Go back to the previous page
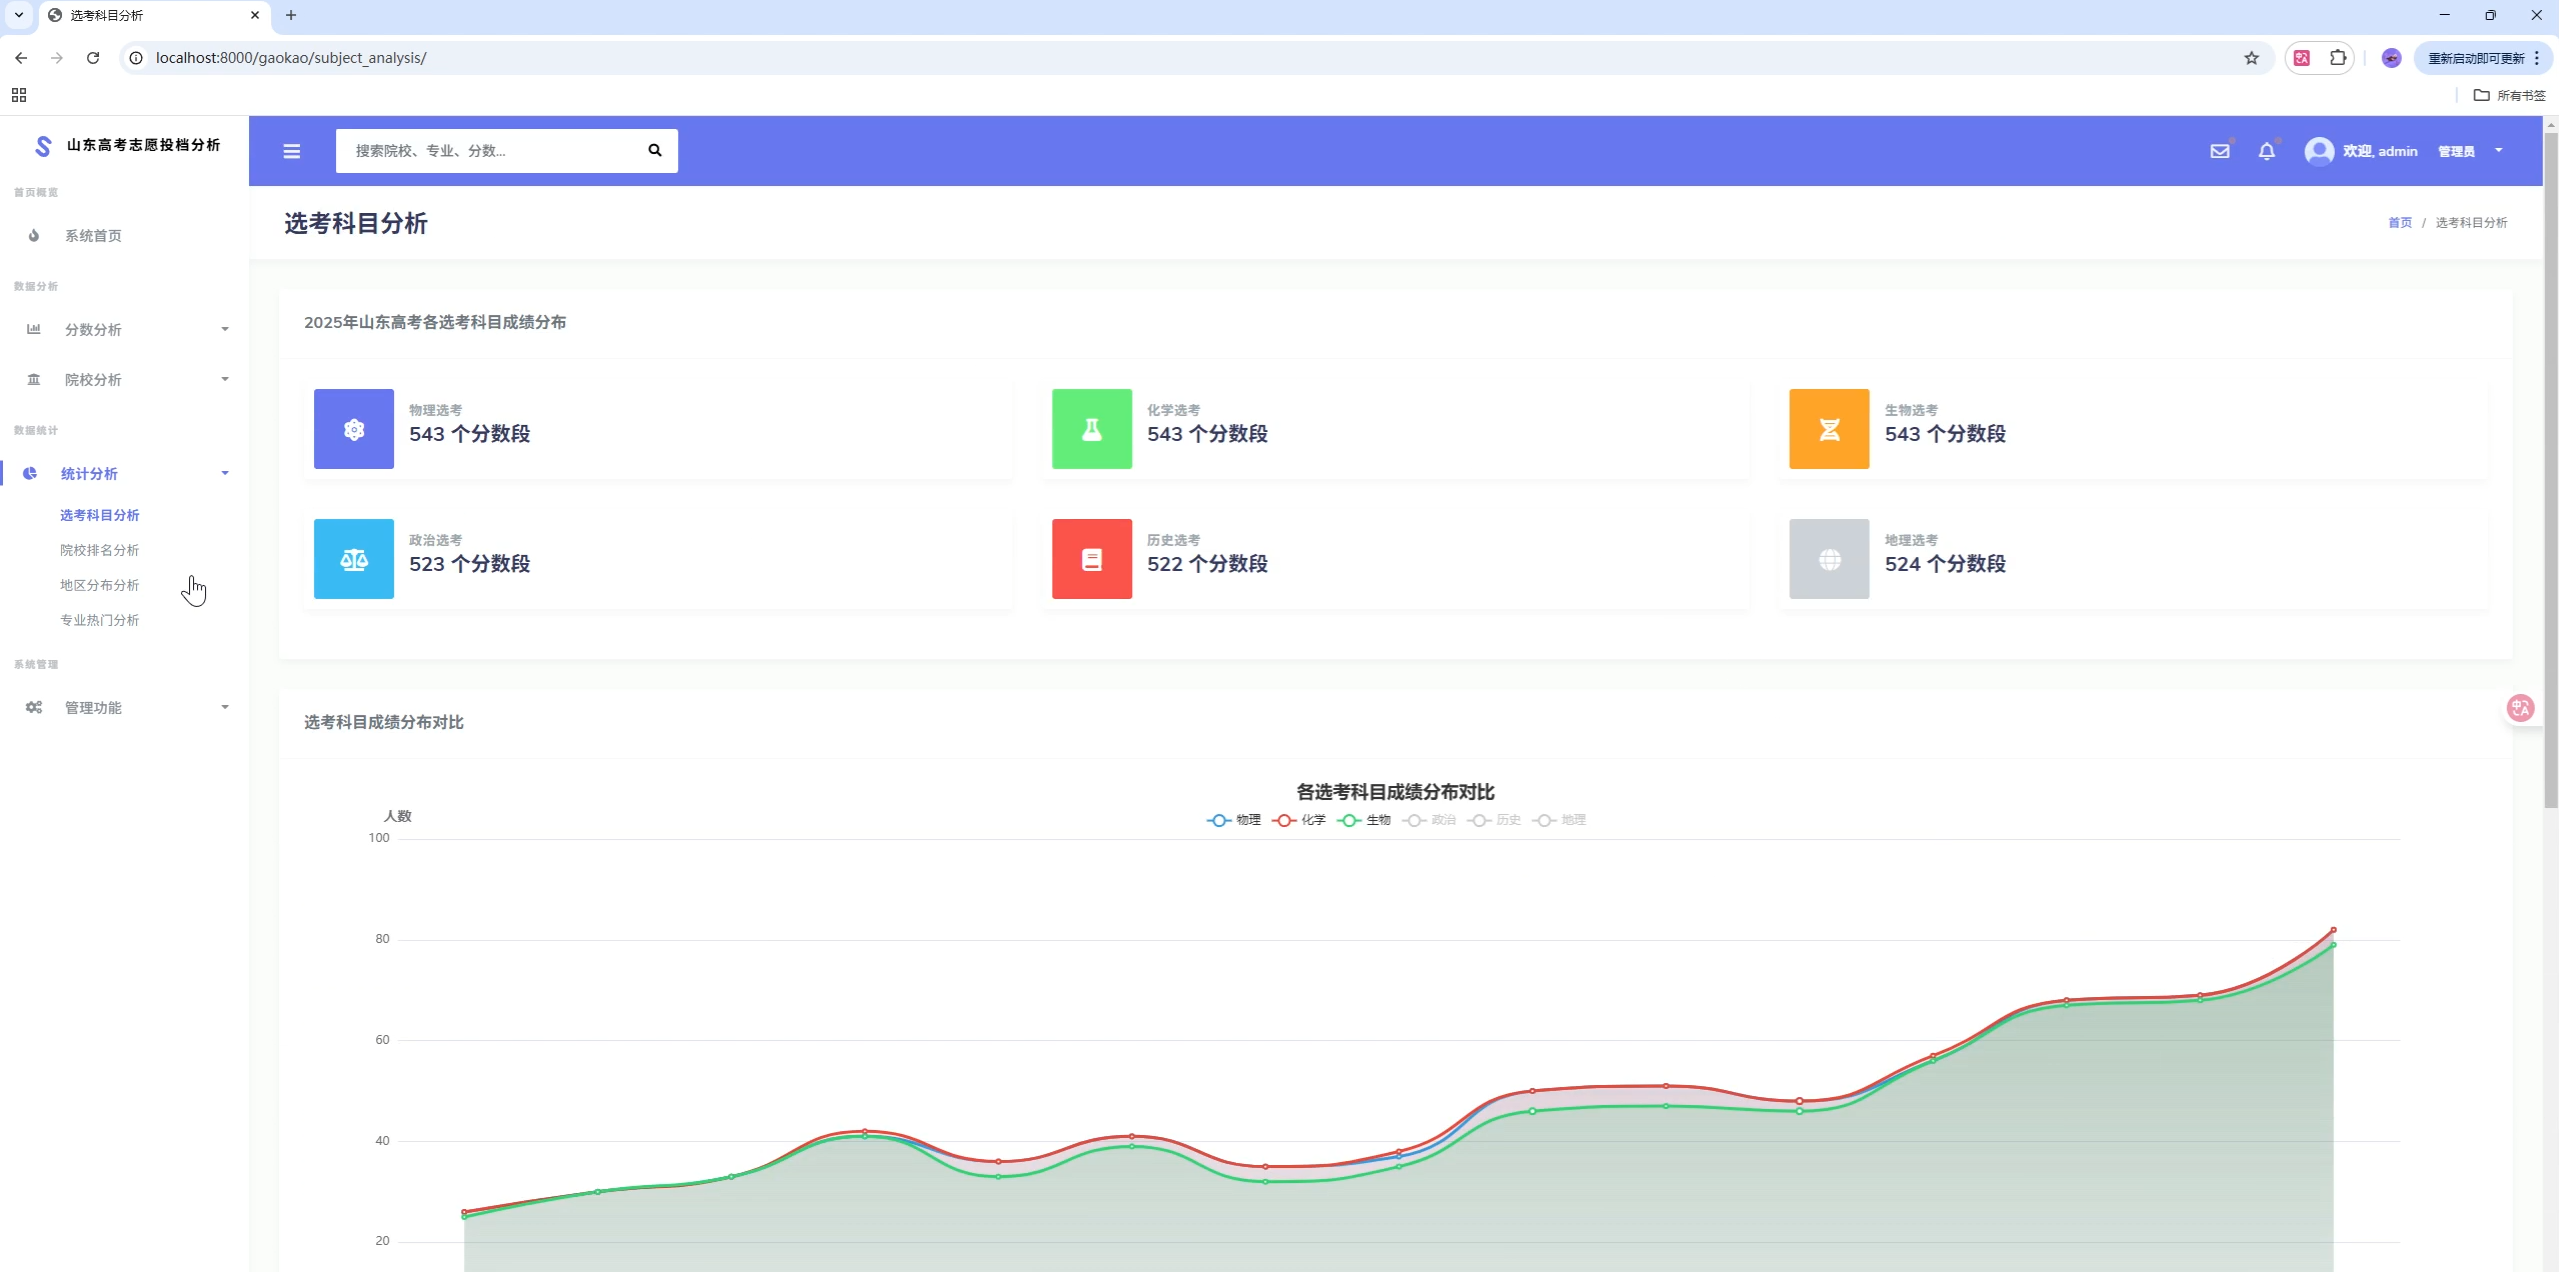 pyautogui.click(x=21, y=58)
